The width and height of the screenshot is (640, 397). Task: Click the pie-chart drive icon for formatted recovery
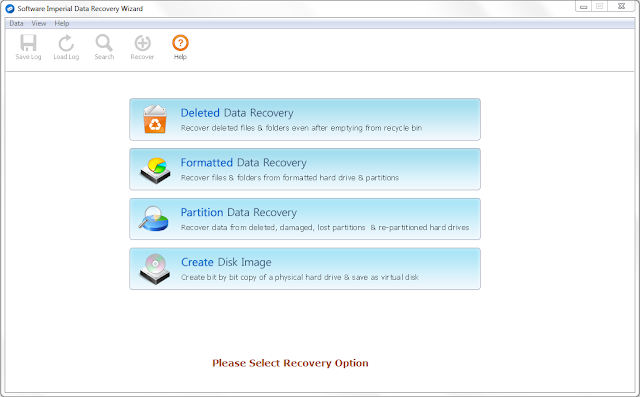pyautogui.click(x=155, y=170)
